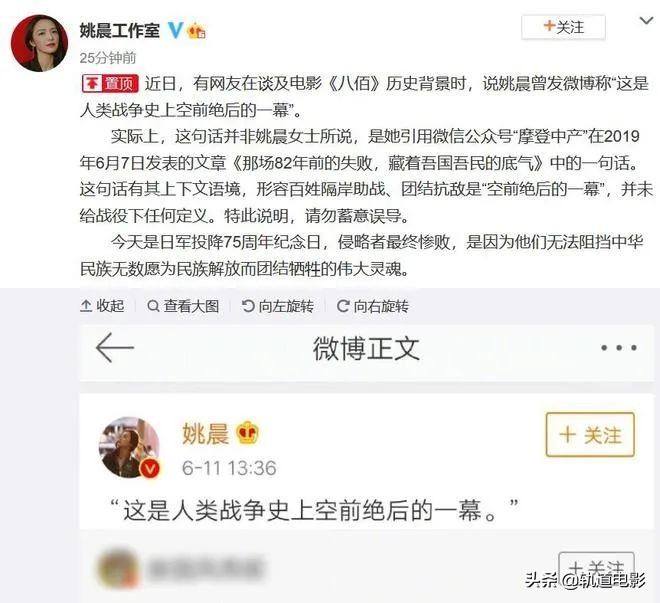Open 查看大图 to view large image
The image size is (660, 603).
click(x=183, y=306)
